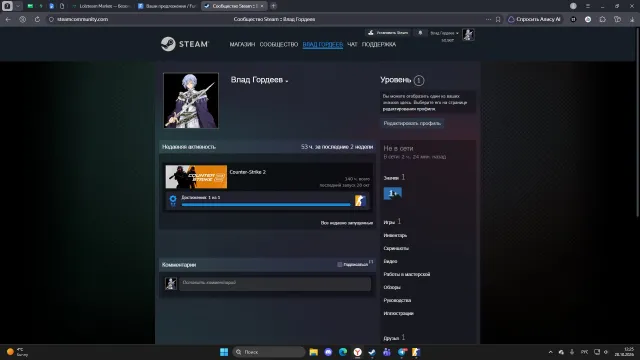Viewport: 640px width, 360px height.
Task: Click the add comment input field
Action: (x=276, y=283)
